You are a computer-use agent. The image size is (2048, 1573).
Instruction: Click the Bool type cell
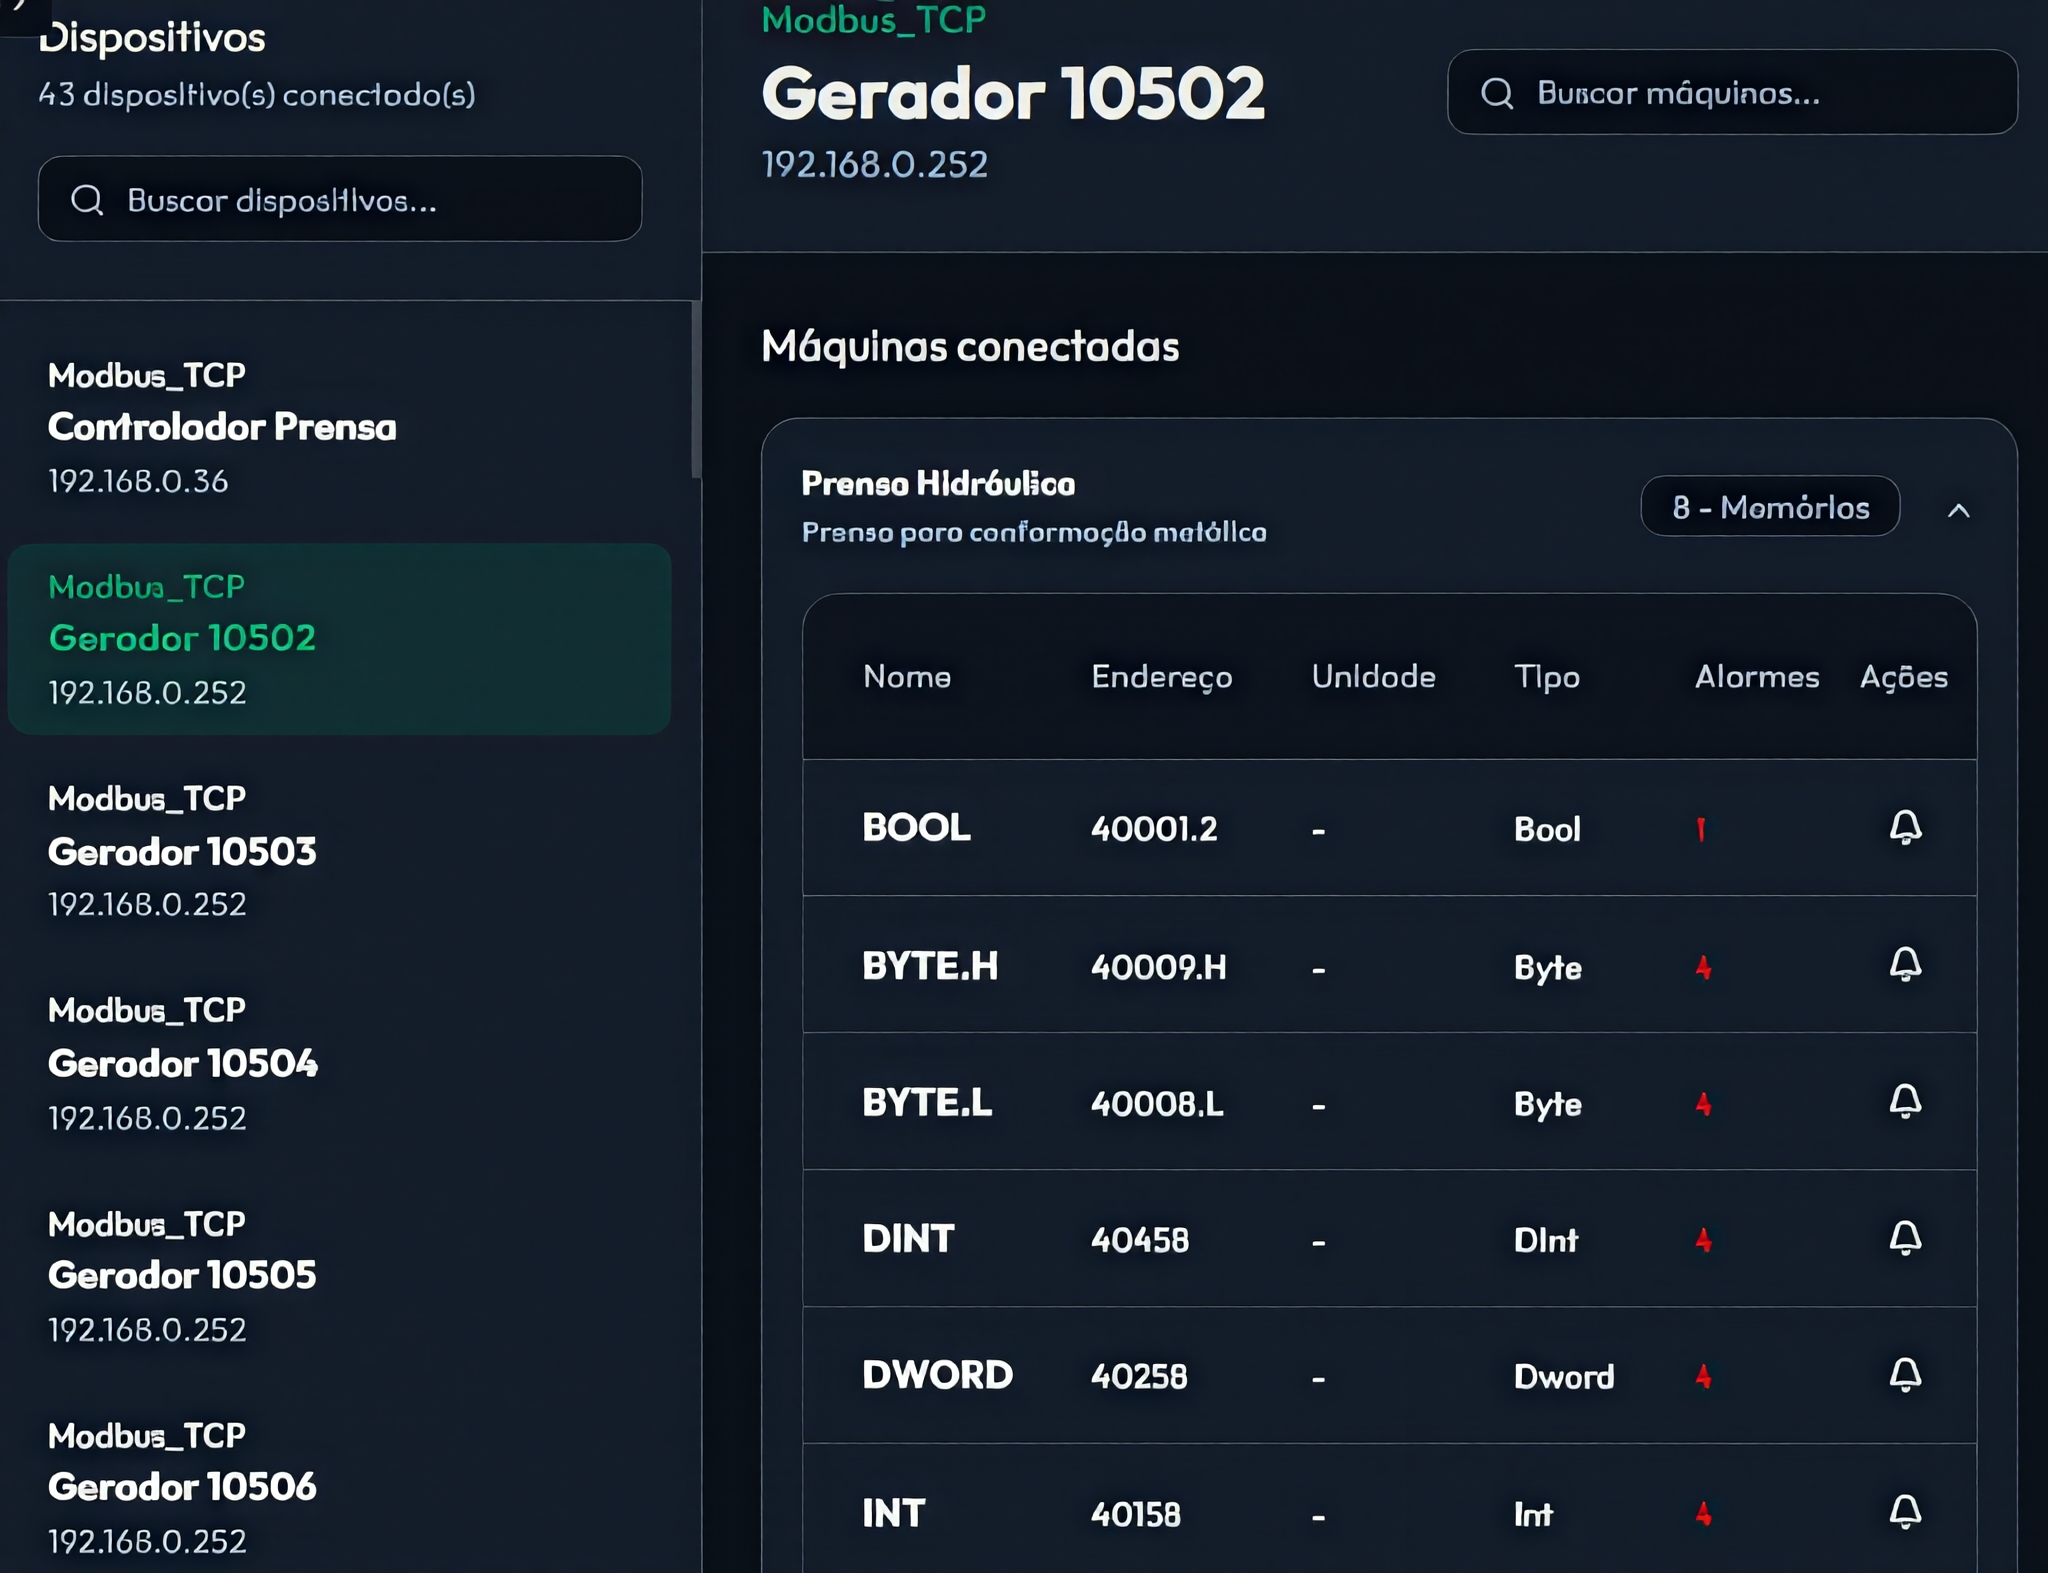[x=1547, y=829]
